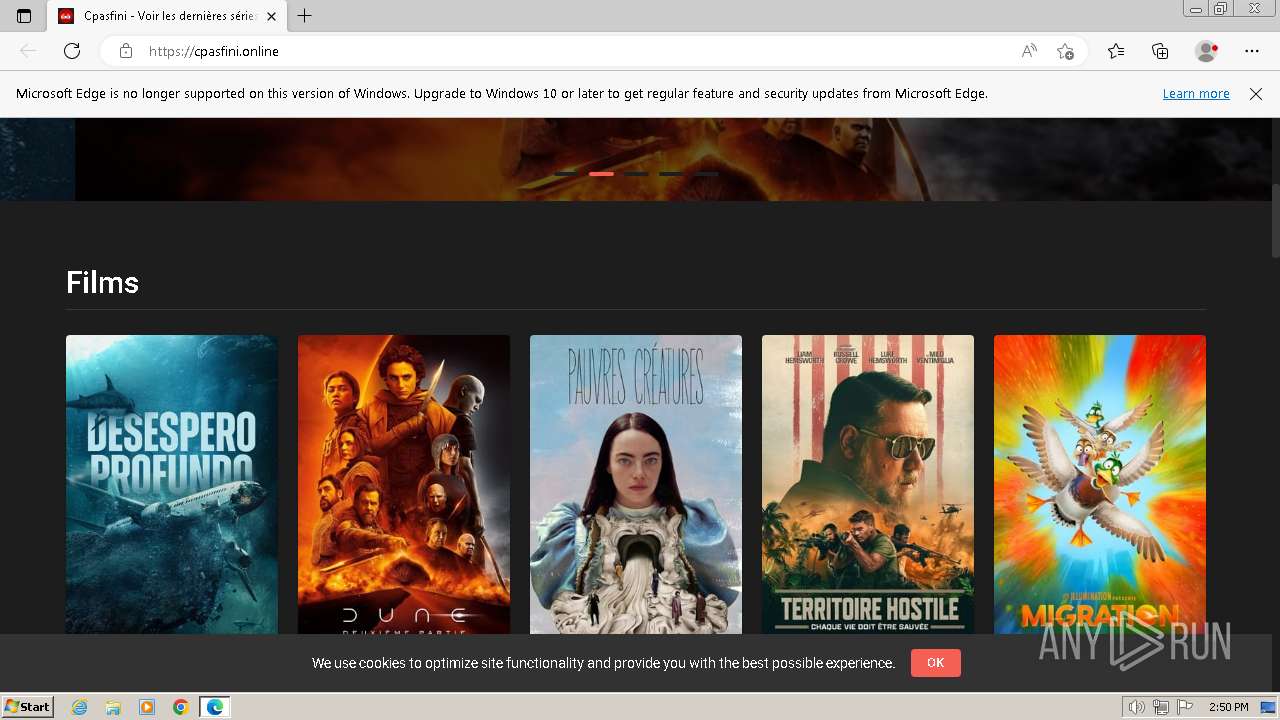Image resolution: width=1280 pixels, height=720 pixels.
Task: Minimize the Edge browser window
Action: pyautogui.click(x=1196, y=9)
